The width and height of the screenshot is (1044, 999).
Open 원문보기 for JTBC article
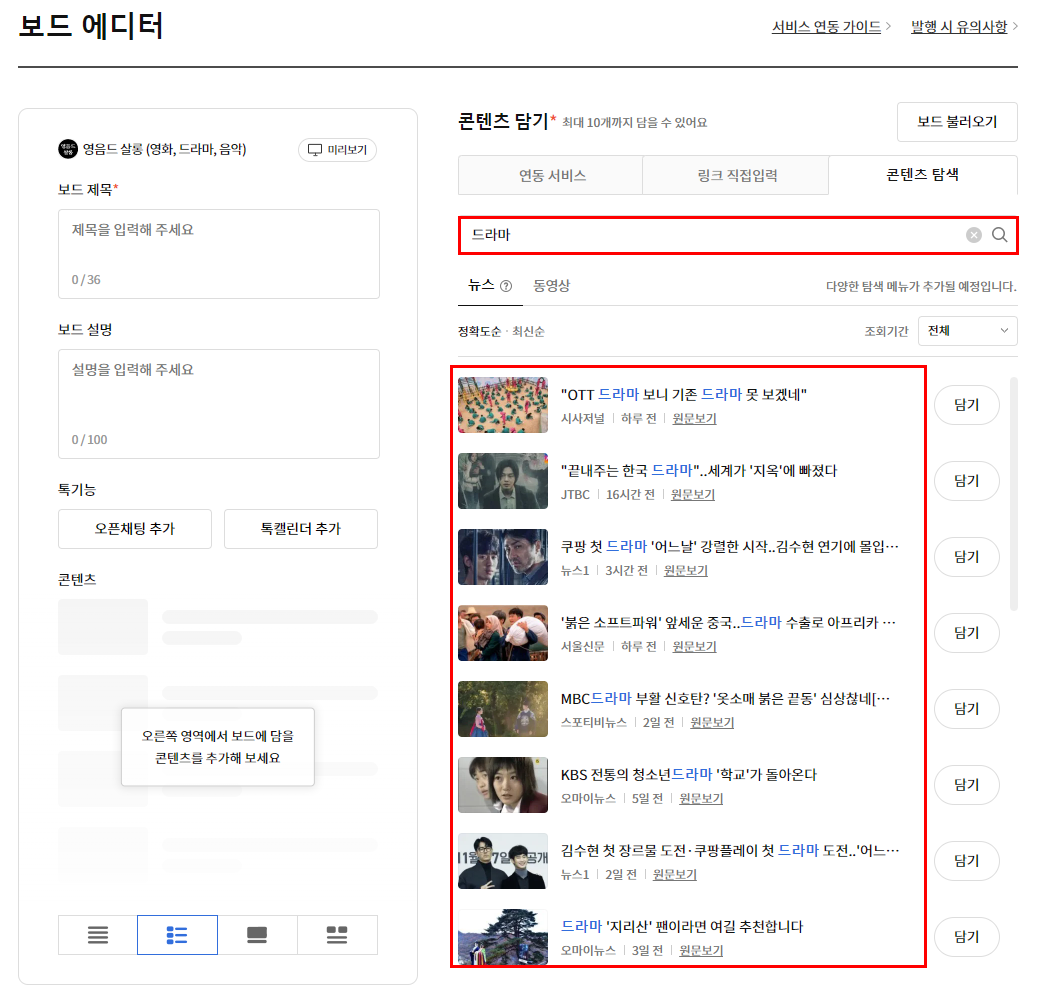pos(692,494)
